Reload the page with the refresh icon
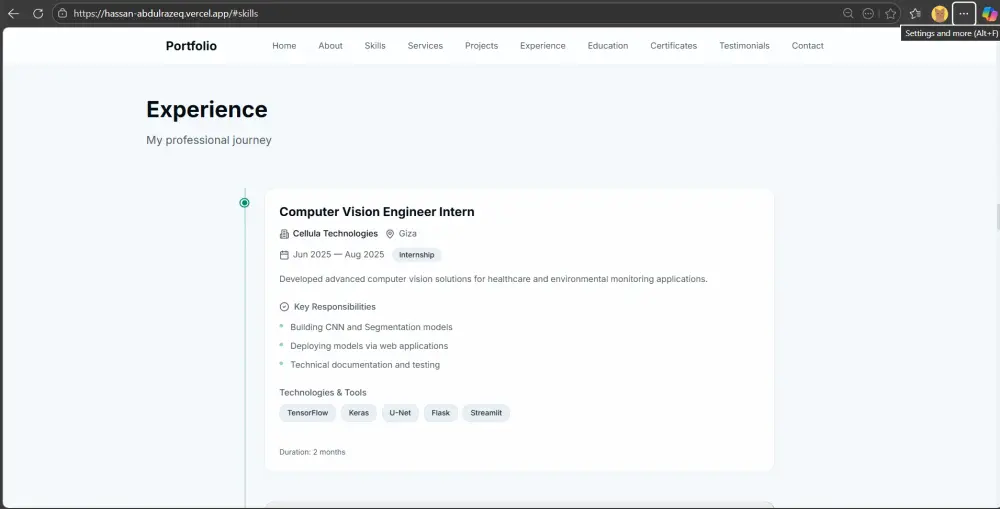This screenshot has height=509, width=1000. [x=38, y=14]
